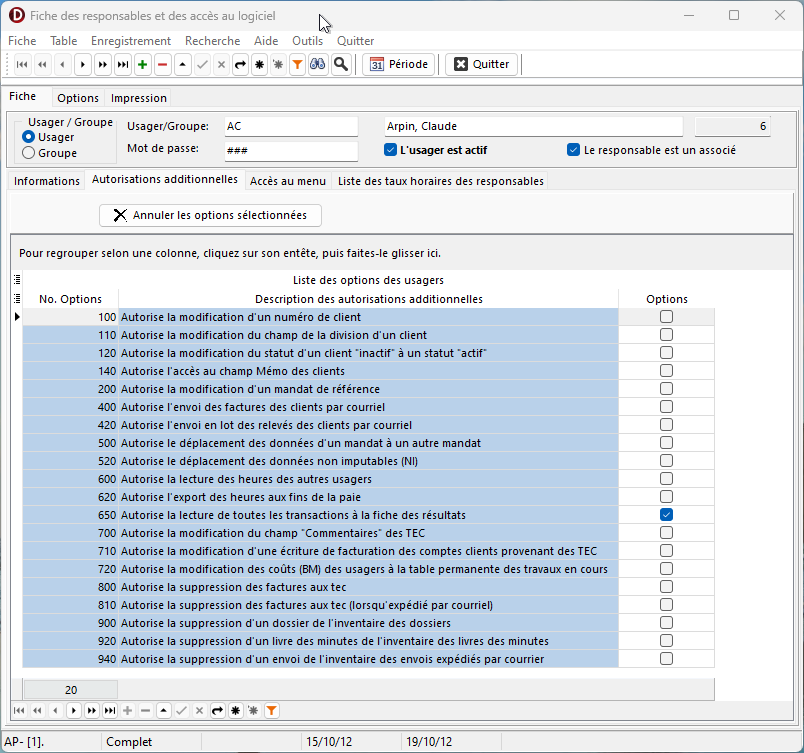
Task: Click the Mot de passe input field
Action: pyautogui.click(x=290, y=151)
